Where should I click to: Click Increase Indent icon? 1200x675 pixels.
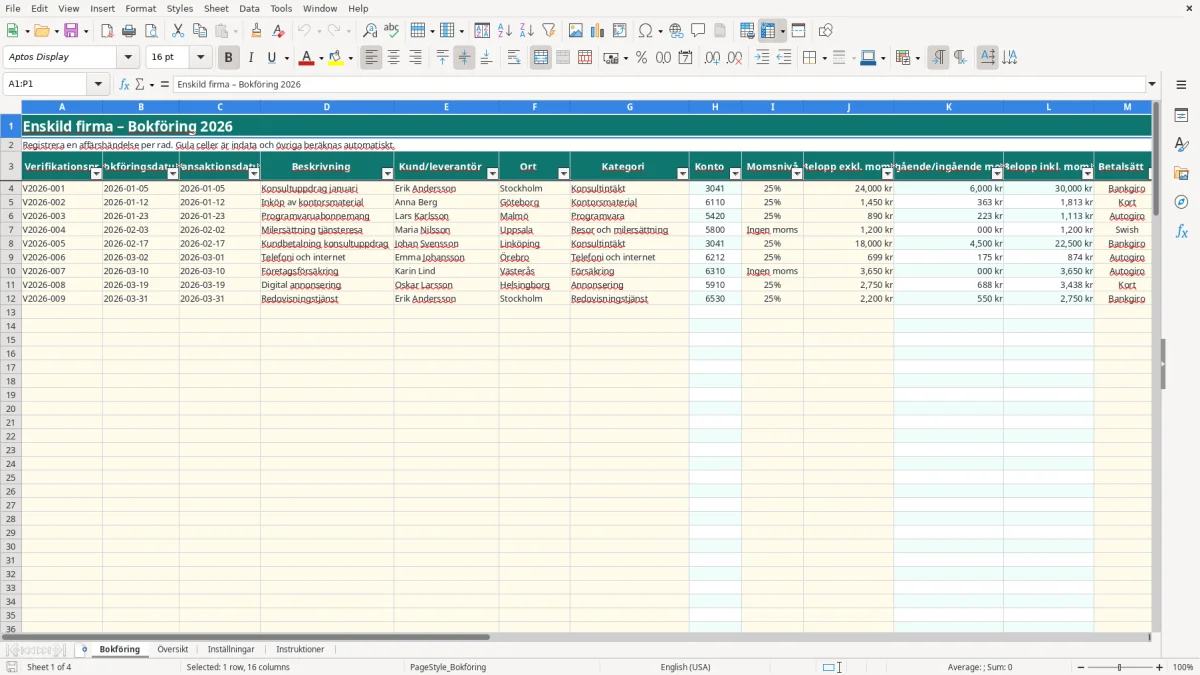click(762, 58)
